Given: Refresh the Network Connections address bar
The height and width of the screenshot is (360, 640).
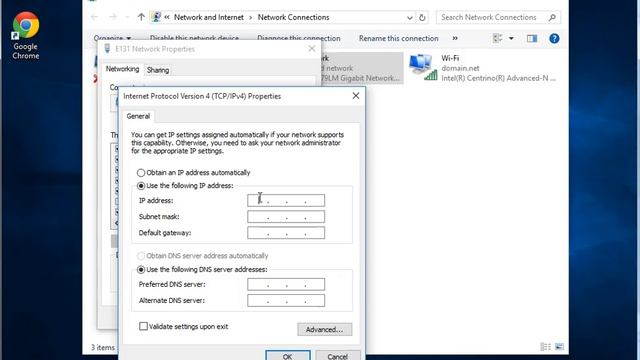Looking at the screenshot, I should (422, 18).
